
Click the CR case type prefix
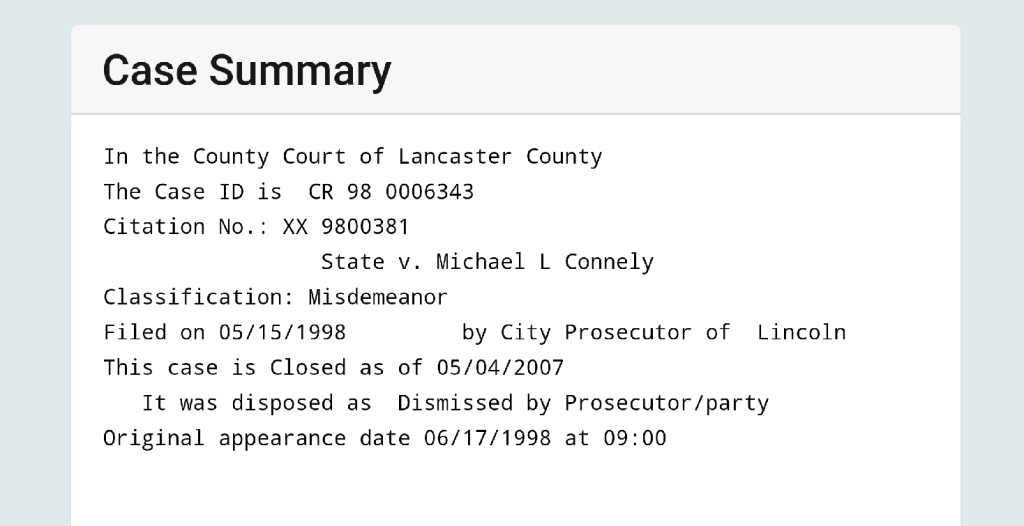(x=321, y=192)
